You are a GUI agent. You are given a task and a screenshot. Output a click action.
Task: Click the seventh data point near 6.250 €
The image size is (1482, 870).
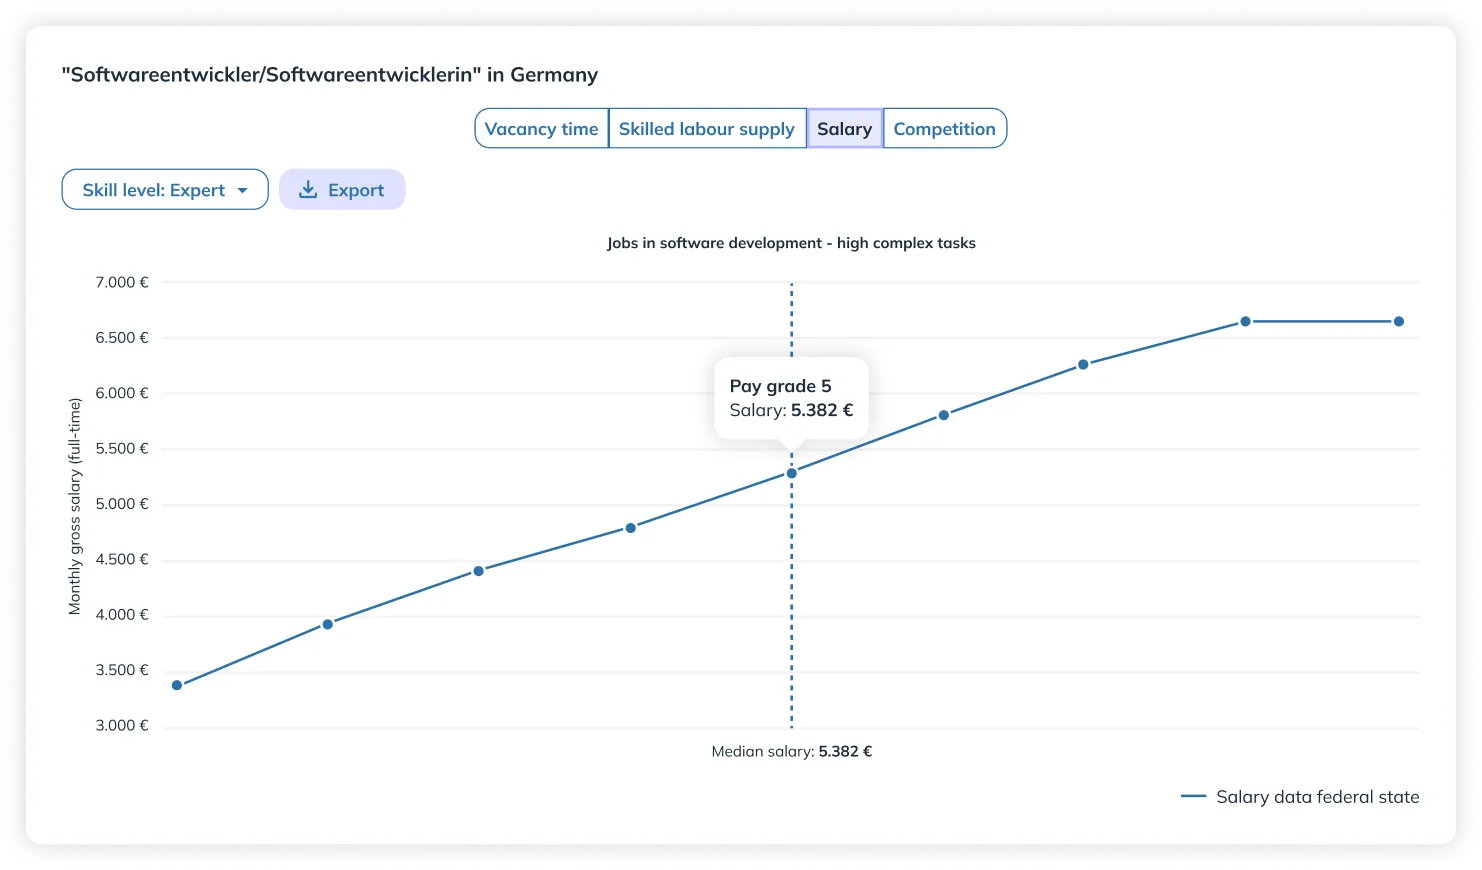coord(1083,365)
